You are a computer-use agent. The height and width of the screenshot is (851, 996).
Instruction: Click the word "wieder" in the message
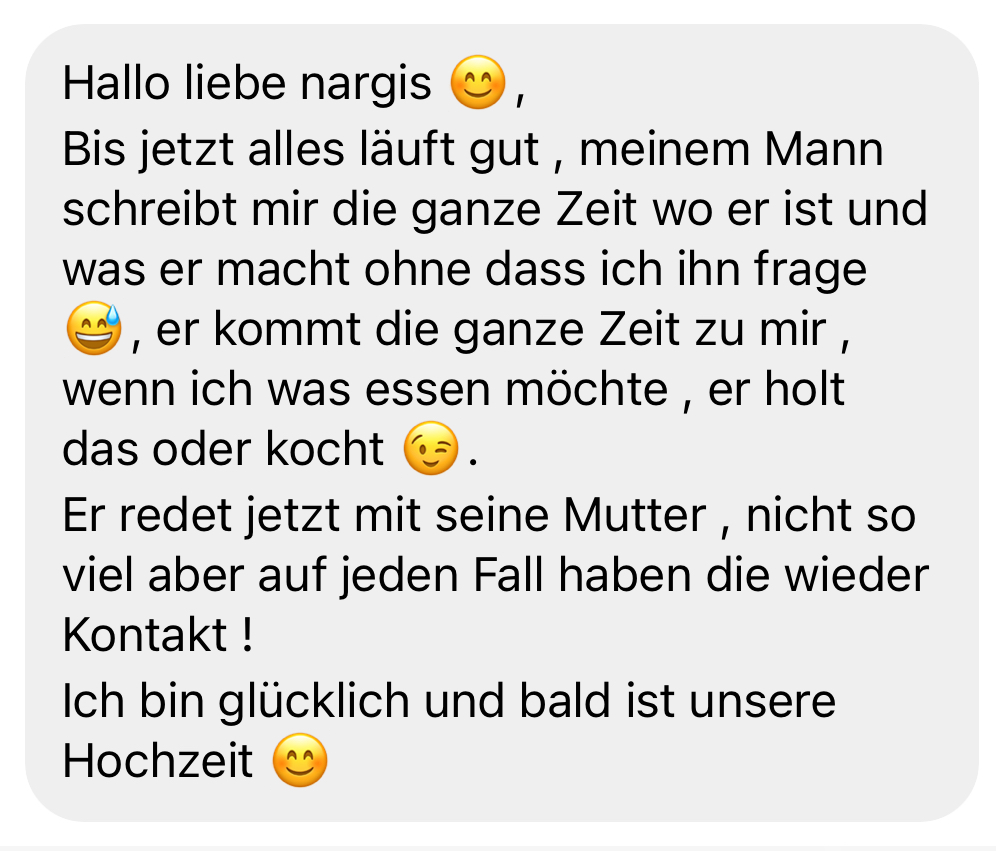(x=857, y=575)
